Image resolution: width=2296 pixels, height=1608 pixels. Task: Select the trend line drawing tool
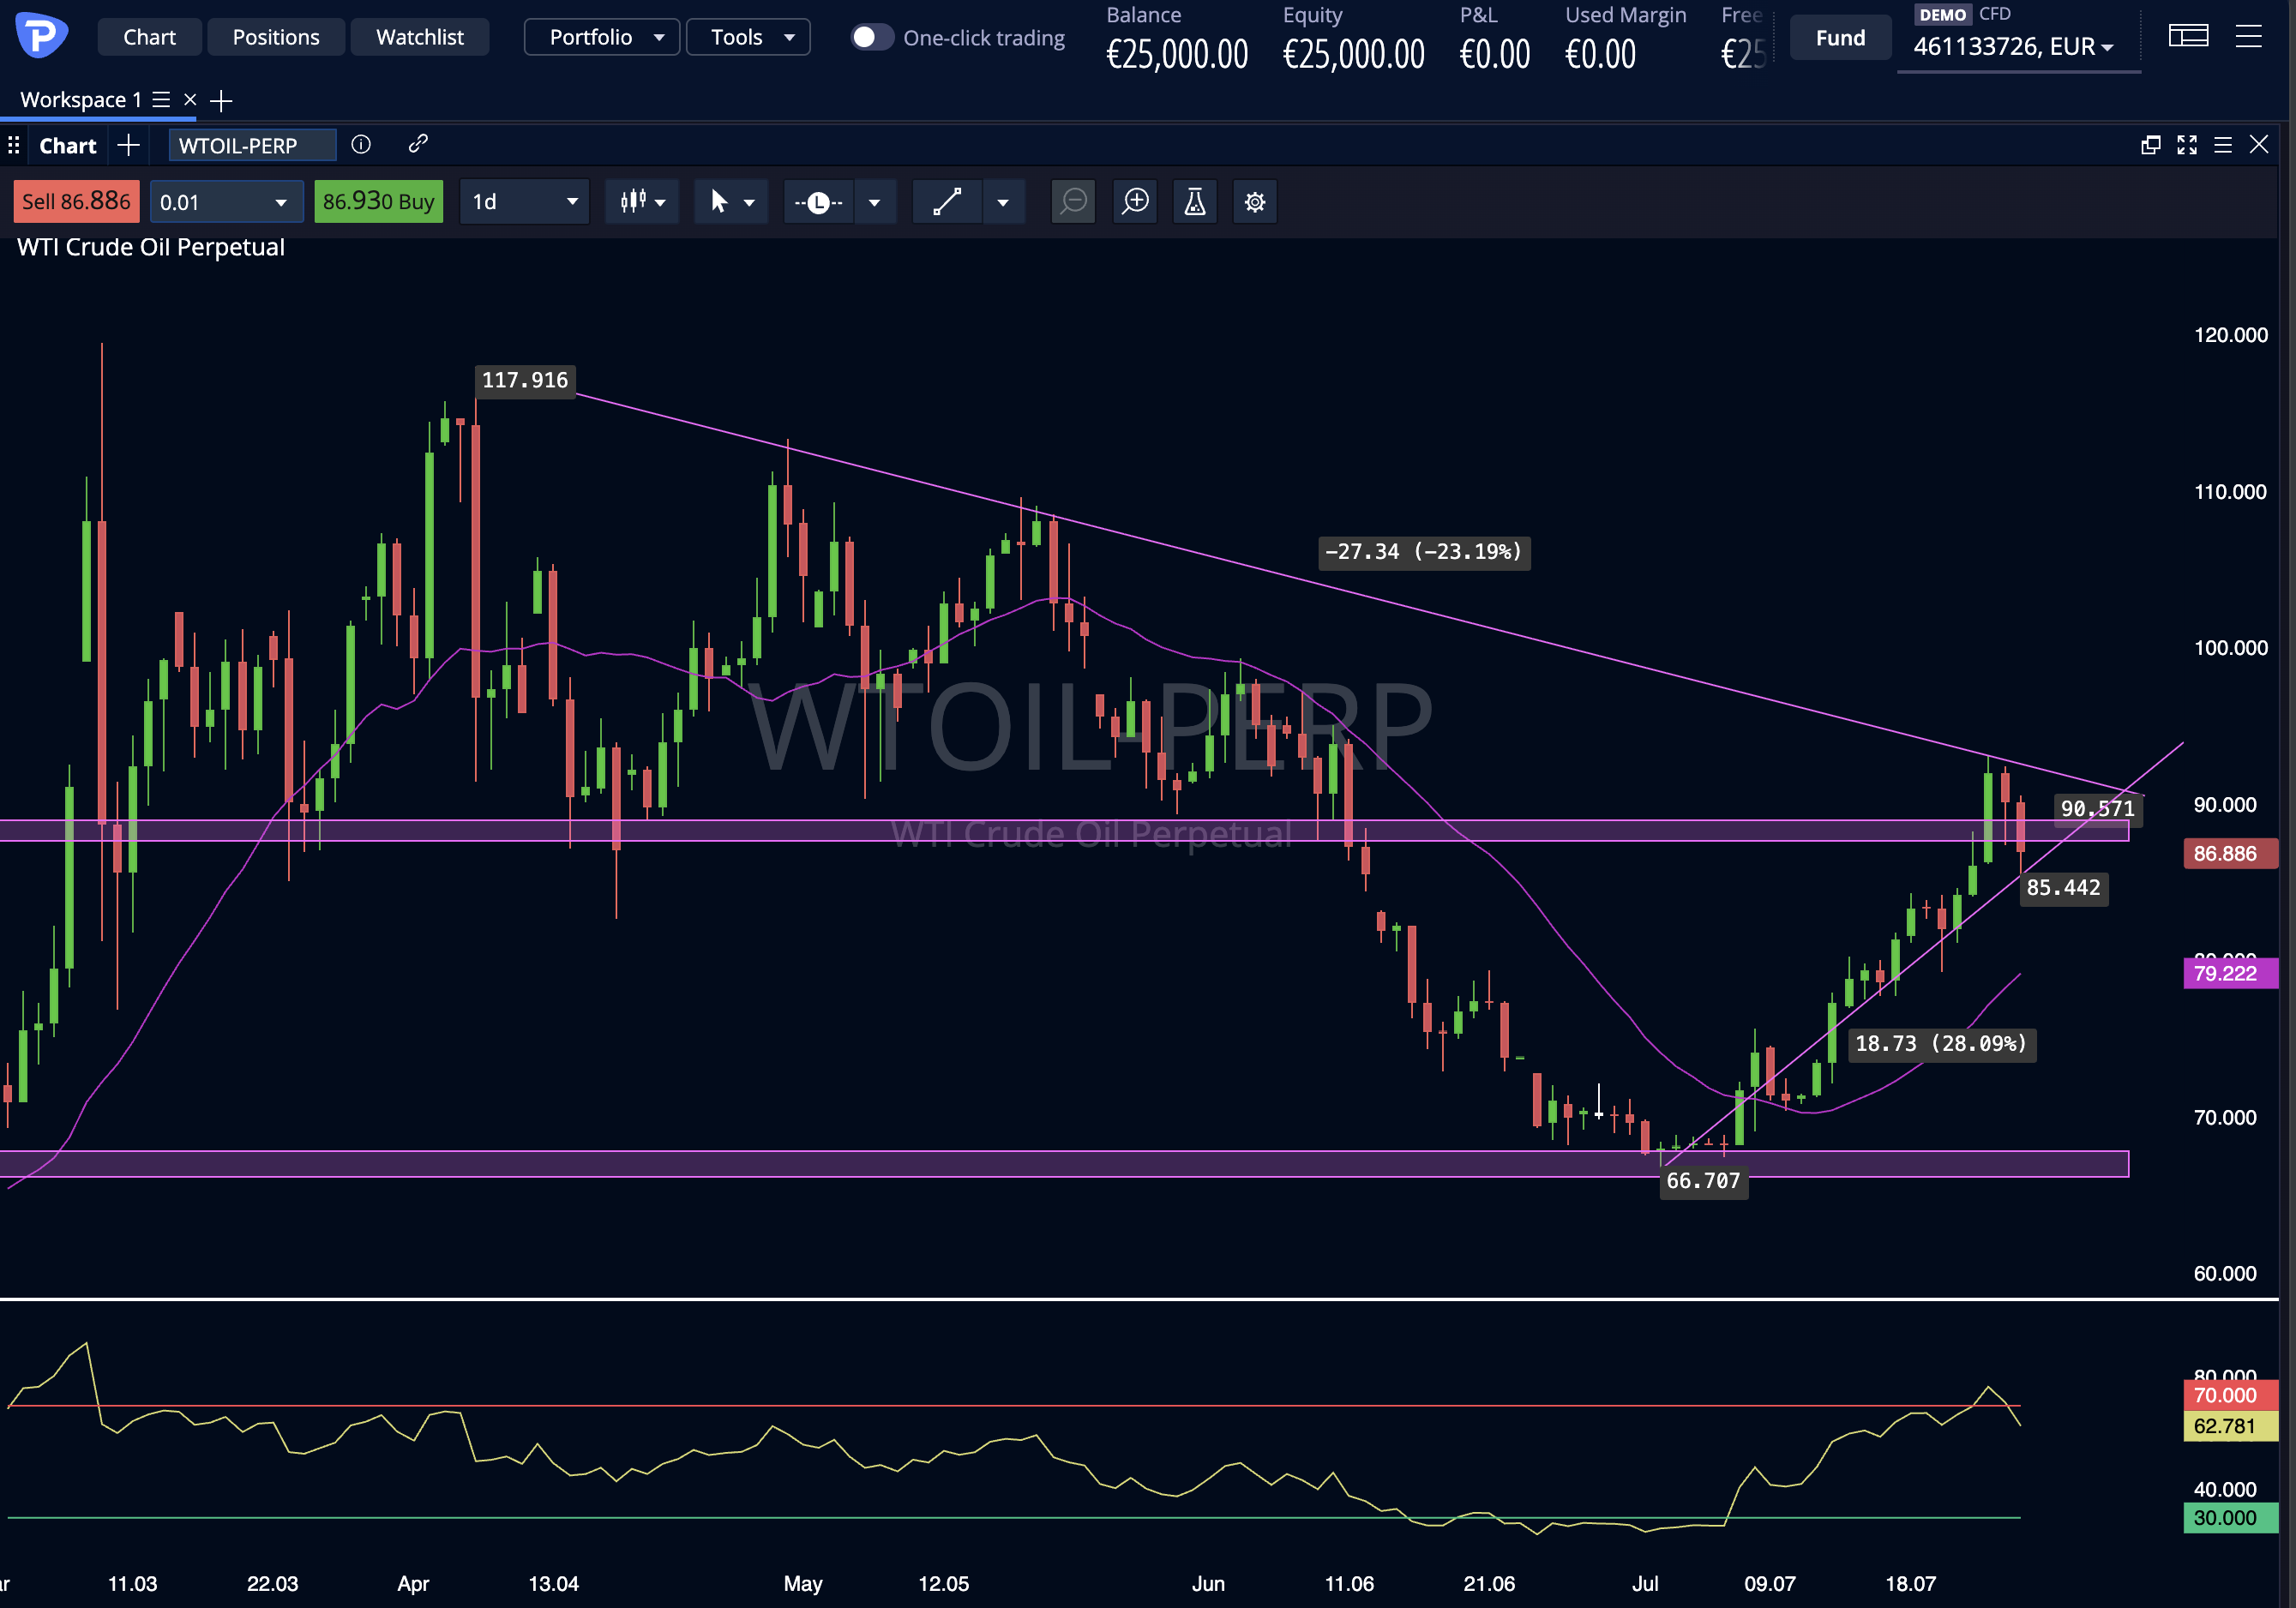point(947,202)
